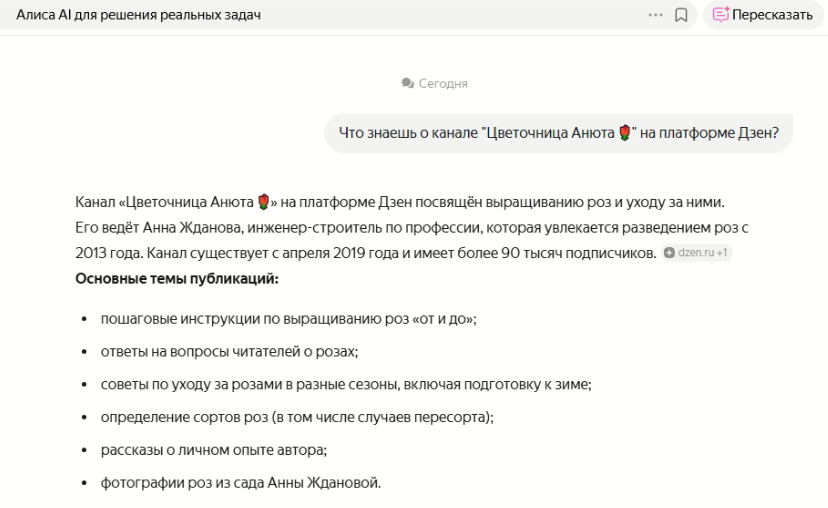Click bullet фотографии роз из сада Анны Ждановой
The height and width of the screenshot is (508, 828).
tap(241, 483)
